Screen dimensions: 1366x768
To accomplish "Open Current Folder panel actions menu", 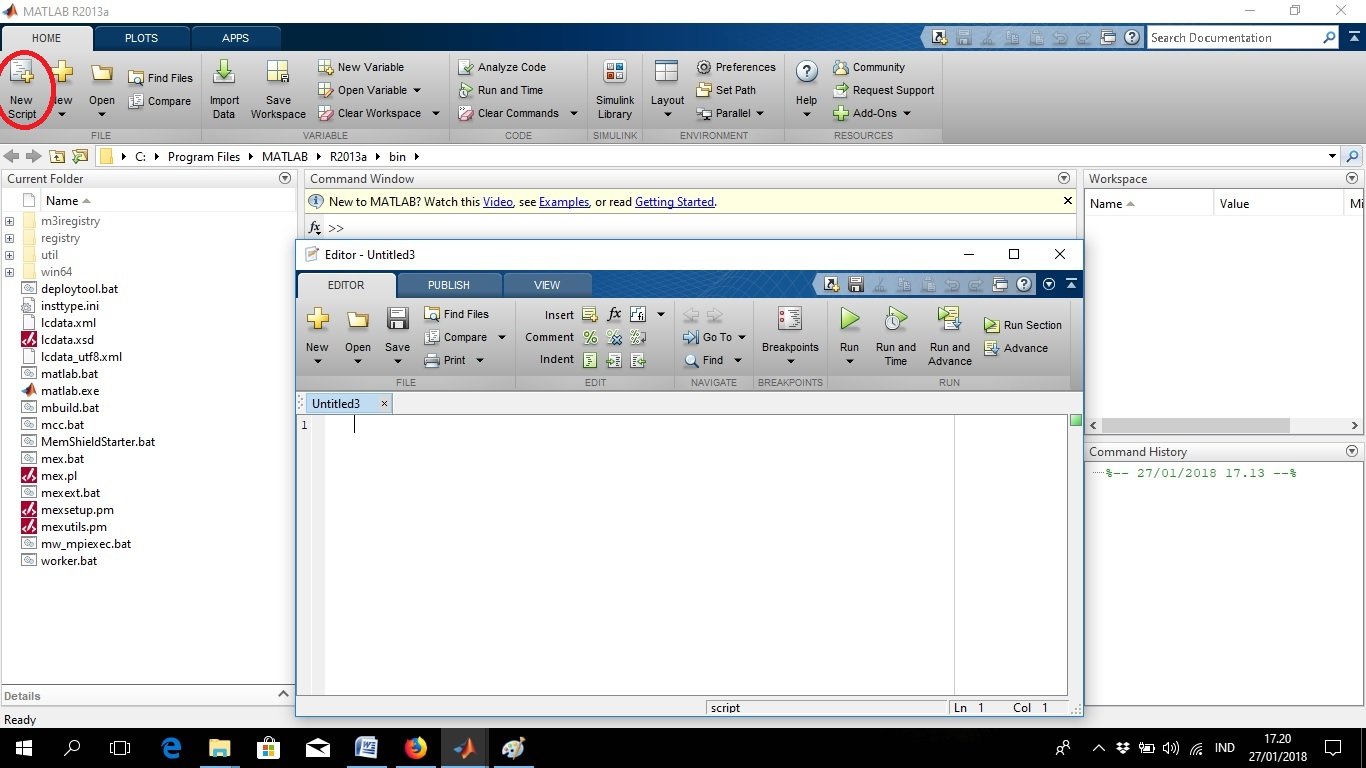I will tap(284, 178).
